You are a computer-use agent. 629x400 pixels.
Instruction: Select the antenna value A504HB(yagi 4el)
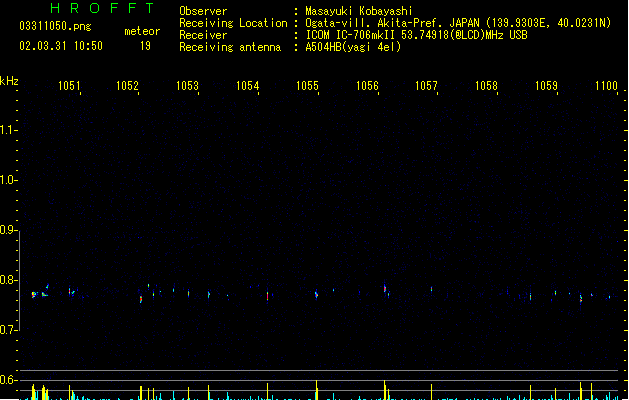click(x=353, y=47)
